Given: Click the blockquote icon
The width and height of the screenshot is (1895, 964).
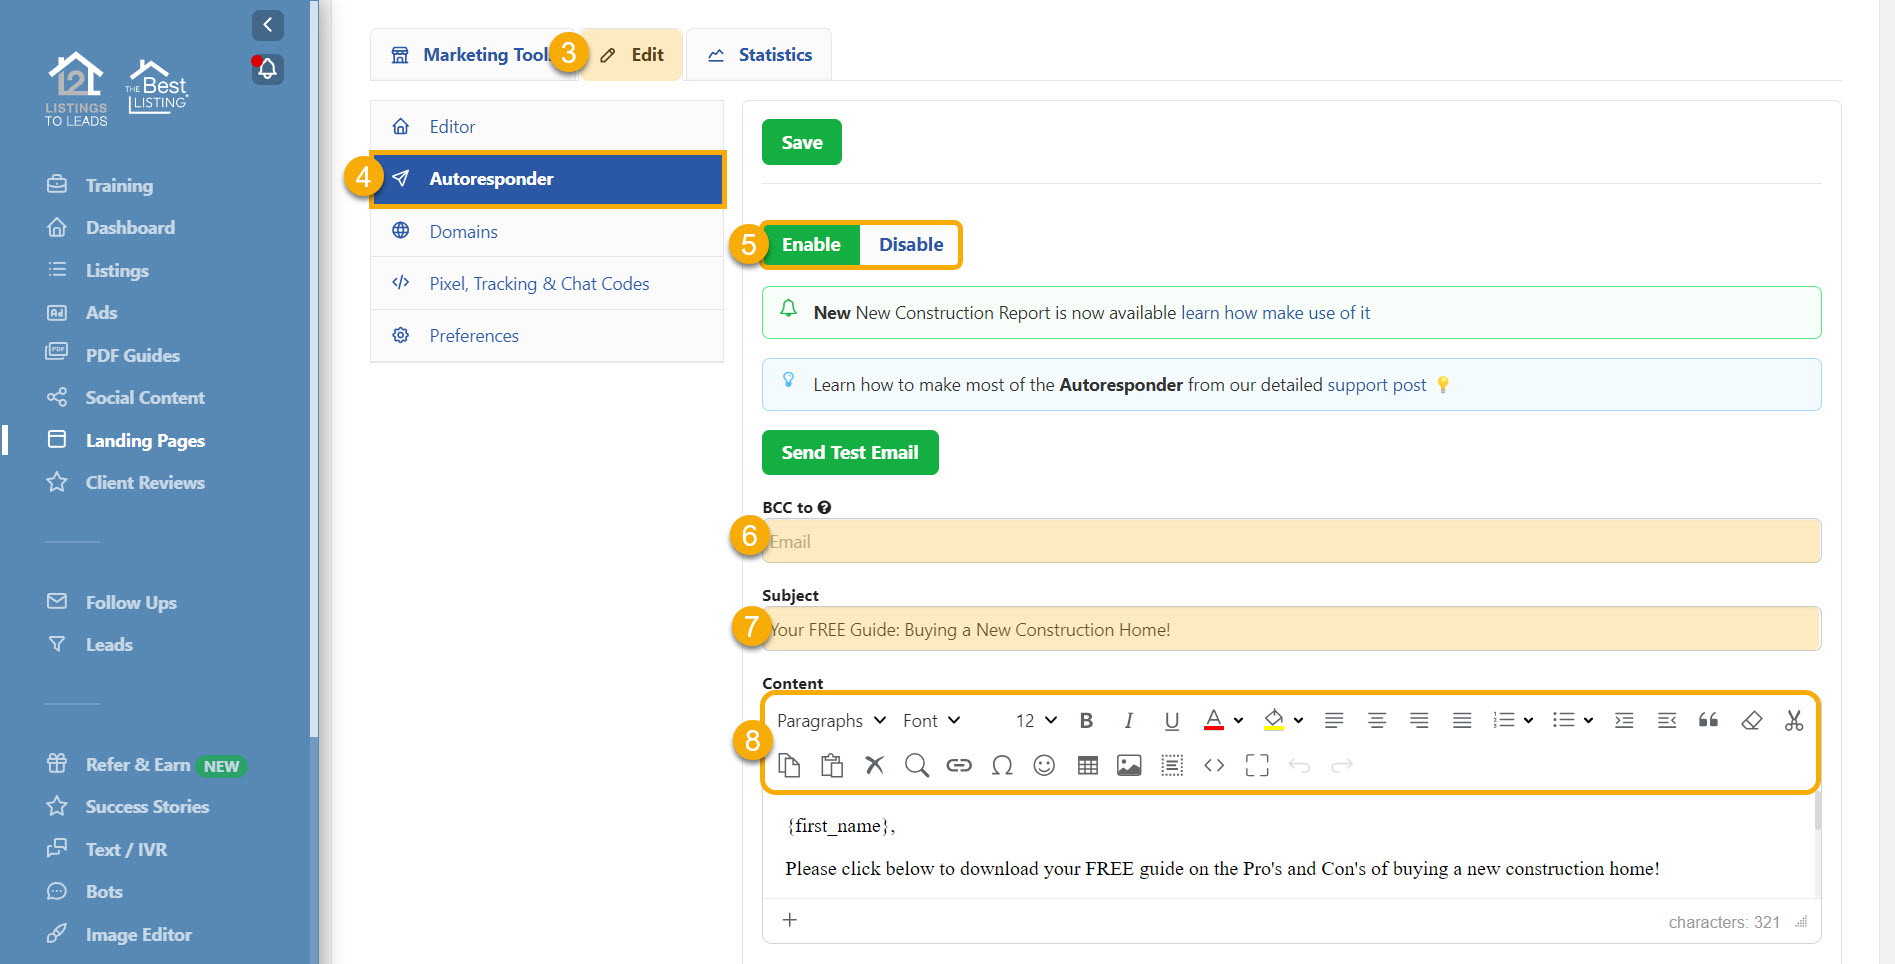Looking at the screenshot, I should [1708, 720].
